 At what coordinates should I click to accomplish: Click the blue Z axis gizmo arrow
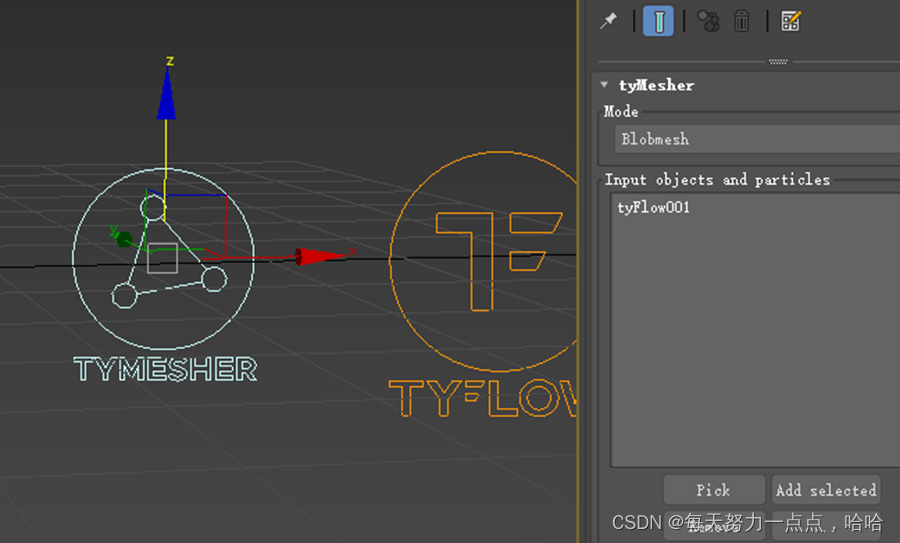166,93
